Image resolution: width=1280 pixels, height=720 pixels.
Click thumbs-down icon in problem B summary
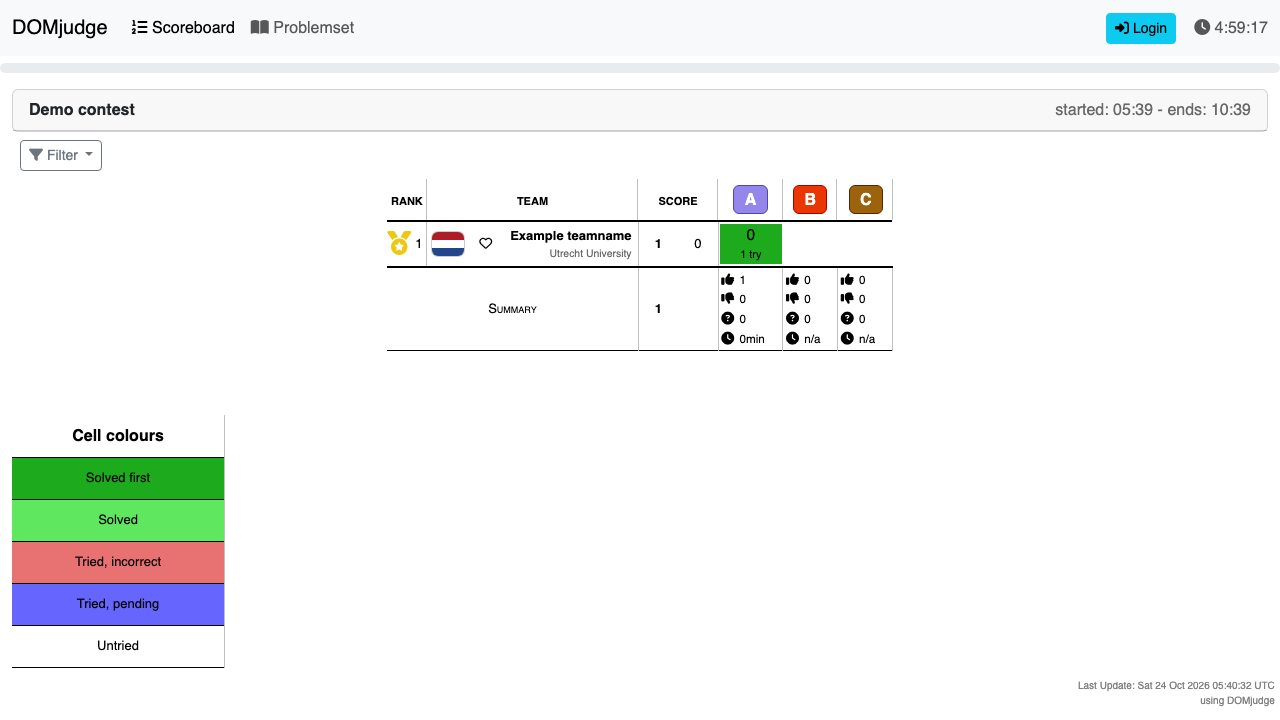(x=793, y=298)
